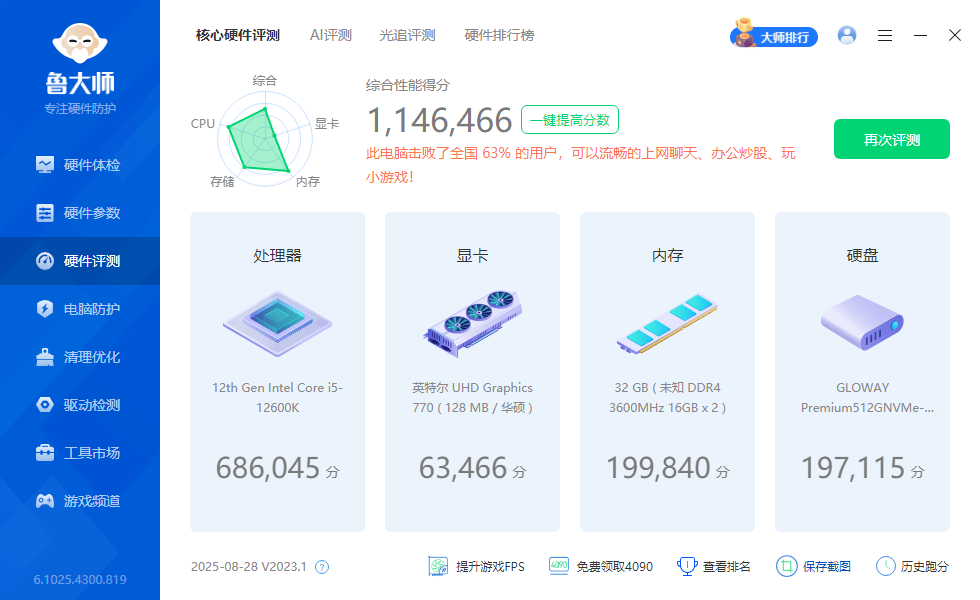The image size is (980, 600).
Task: Click the 显卡 graphics card icon
Action: pyautogui.click(x=472, y=323)
